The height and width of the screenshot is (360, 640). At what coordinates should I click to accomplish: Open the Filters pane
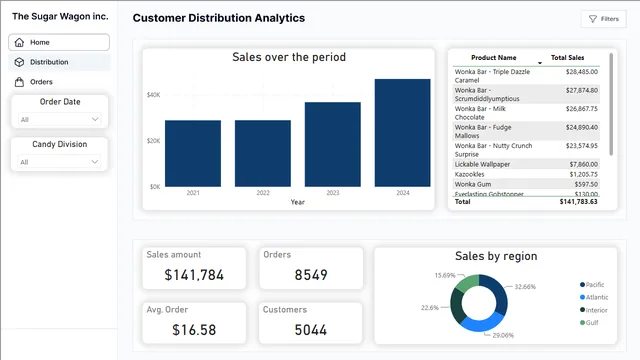point(603,19)
